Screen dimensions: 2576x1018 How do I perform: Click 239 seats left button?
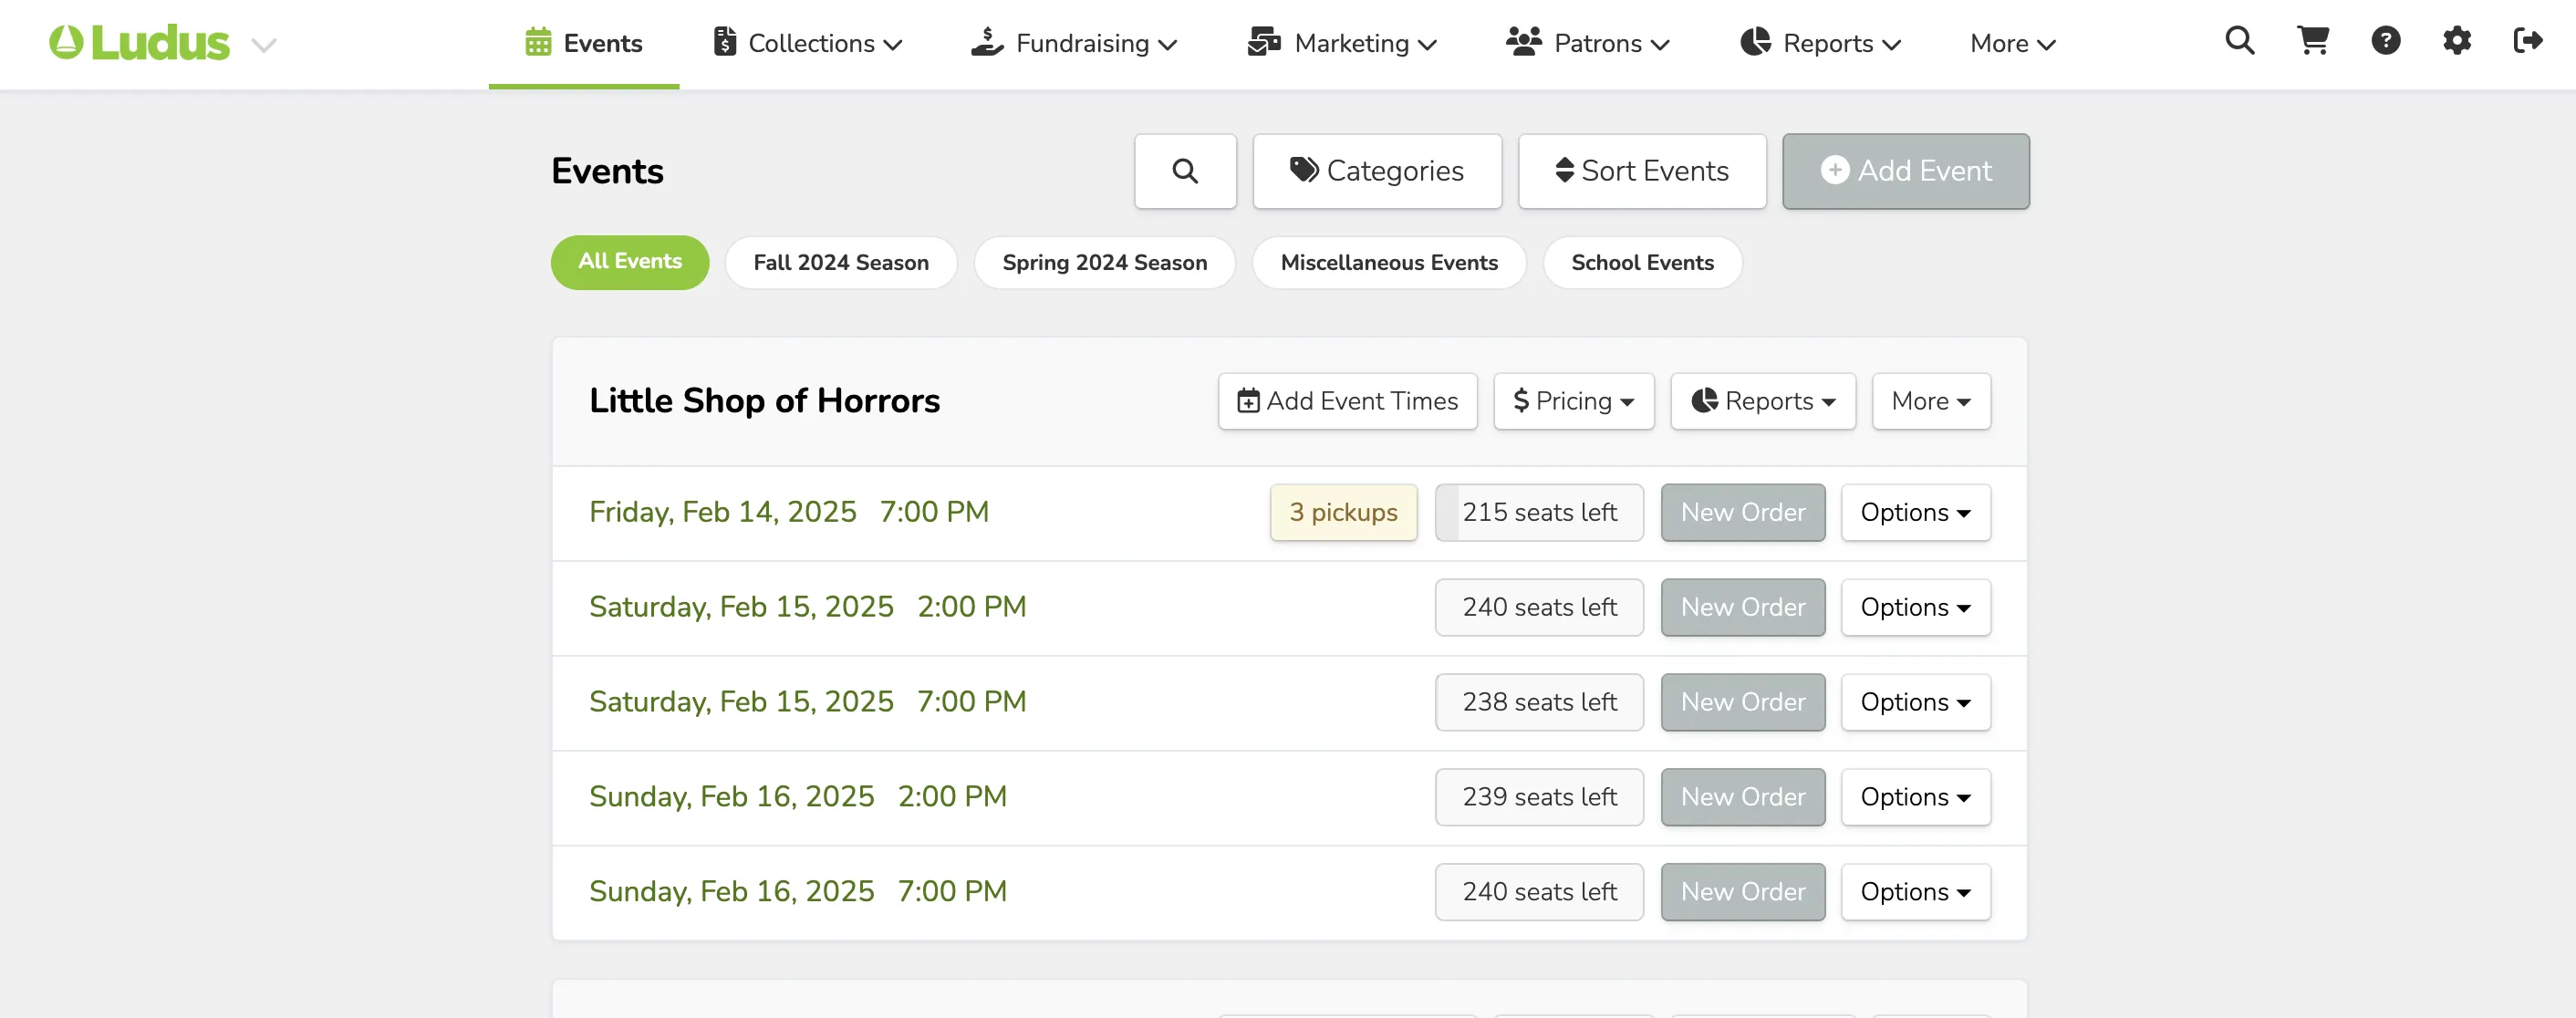[1539, 797]
